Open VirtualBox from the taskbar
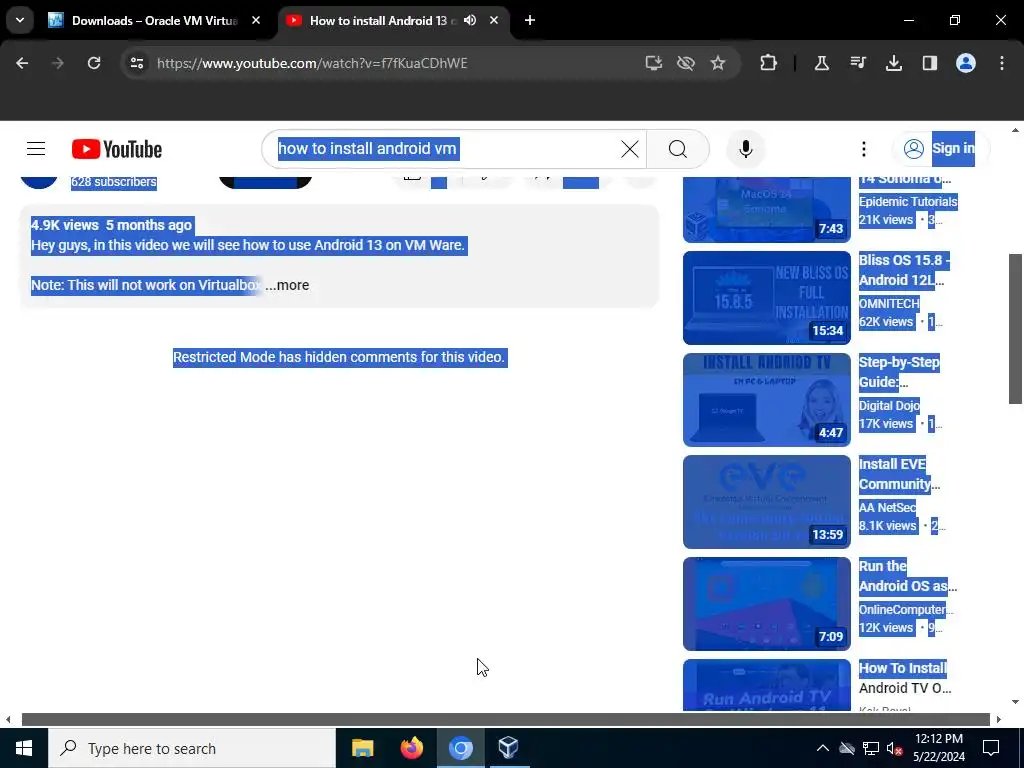 508,748
